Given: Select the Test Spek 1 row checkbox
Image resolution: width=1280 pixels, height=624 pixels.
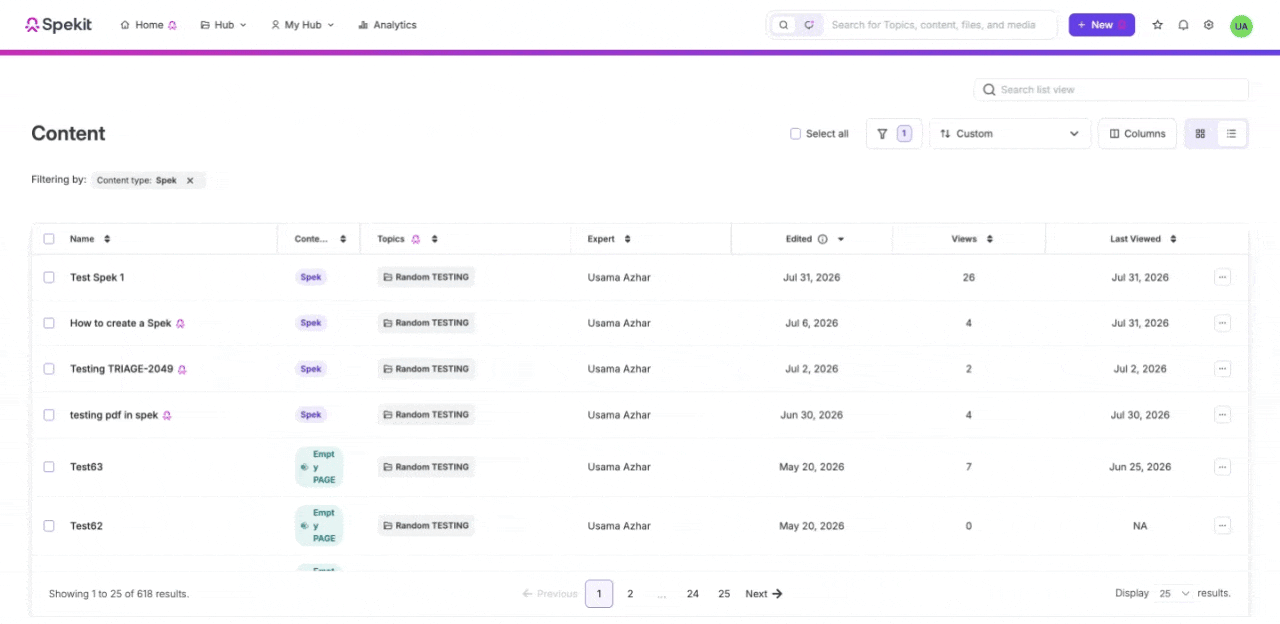Looking at the screenshot, I should pos(49,277).
